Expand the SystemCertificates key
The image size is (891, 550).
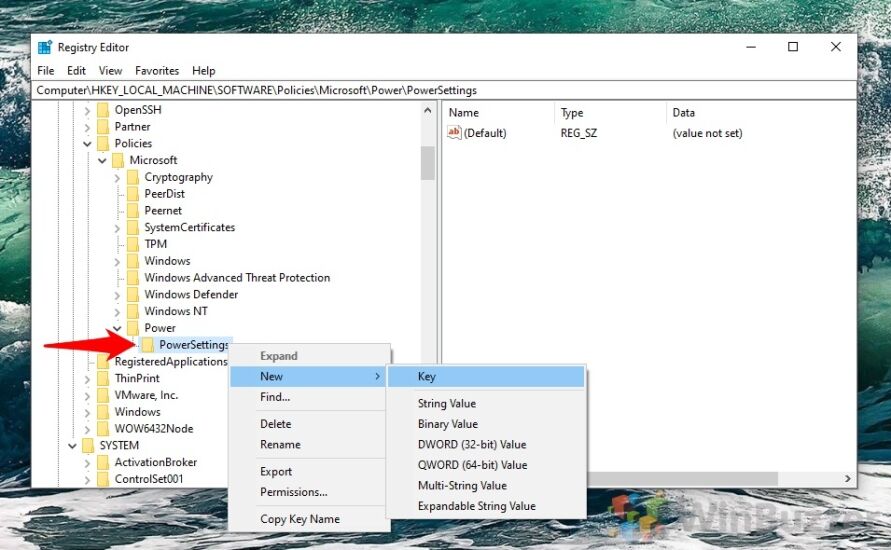tap(117, 228)
